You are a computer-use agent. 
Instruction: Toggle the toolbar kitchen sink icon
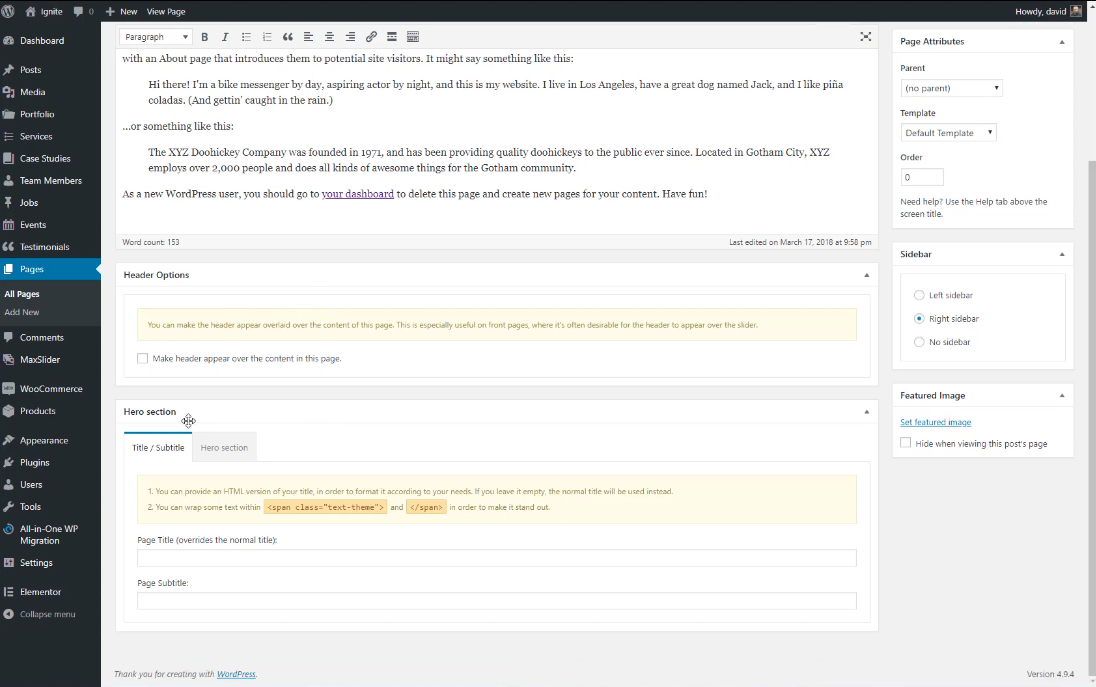pos(413,37)
